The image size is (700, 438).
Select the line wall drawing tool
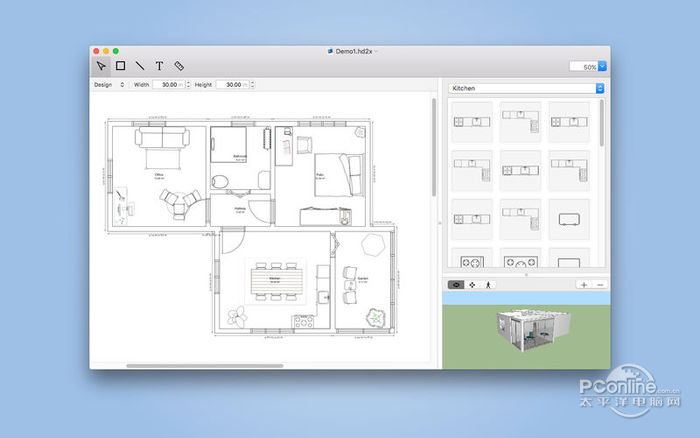point(140,66)
